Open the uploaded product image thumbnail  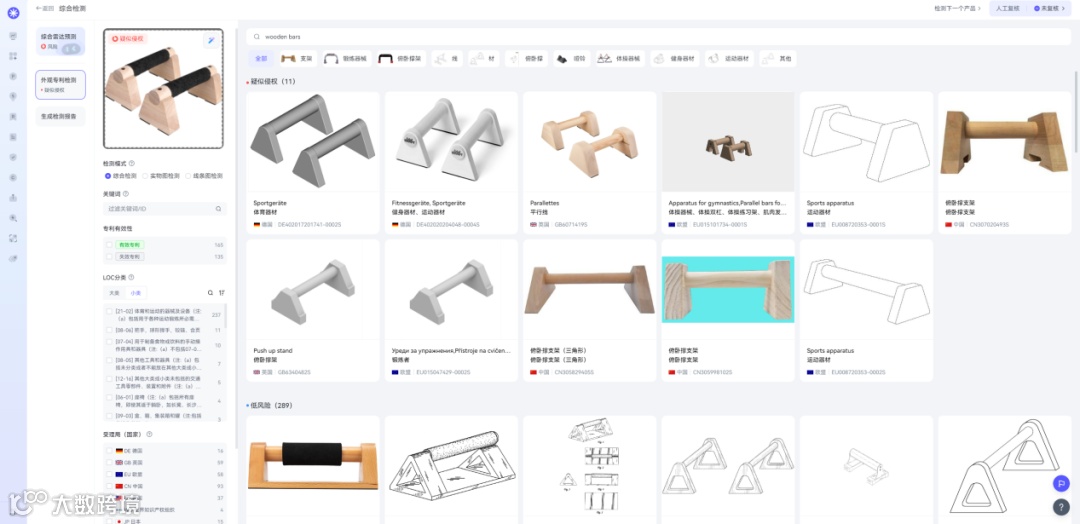[163, 89]
